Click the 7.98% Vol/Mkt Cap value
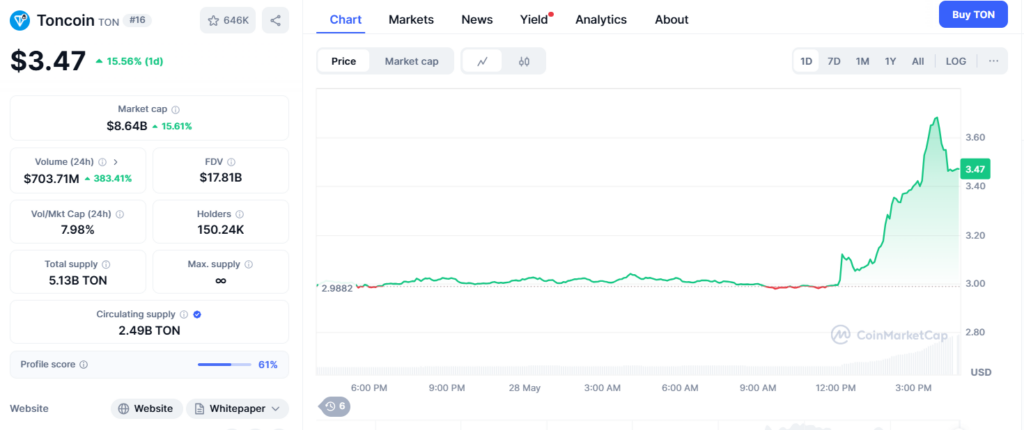This screenshot has width=1024, height=430. click(x=78, y=229)
